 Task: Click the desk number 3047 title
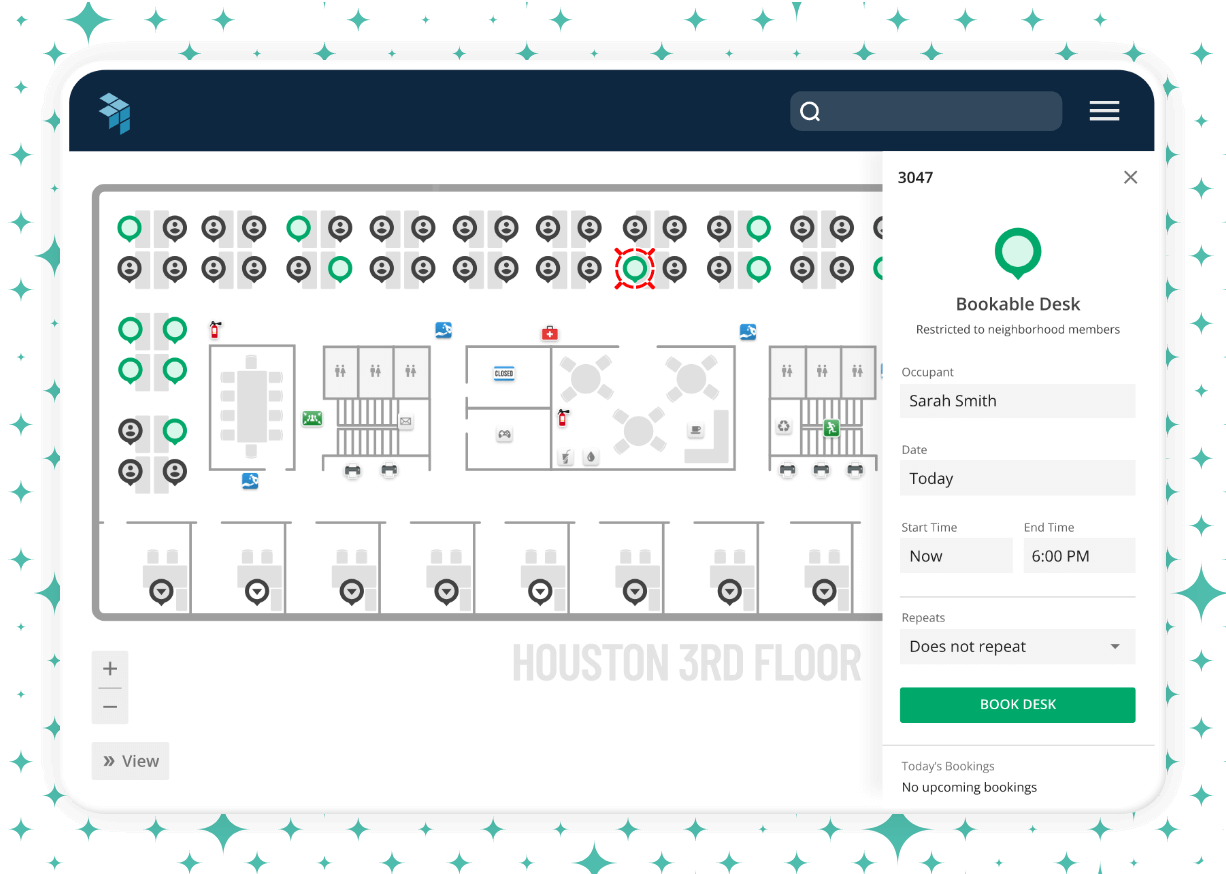pos(915,177)
